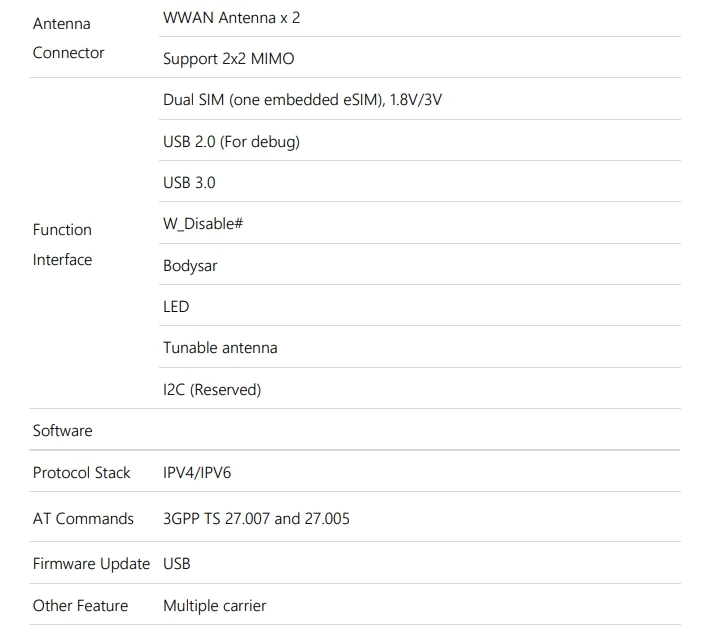Click the Dual SIM embedded eSIM row
This screenshot has width=720, height=638.
[302, 100]
